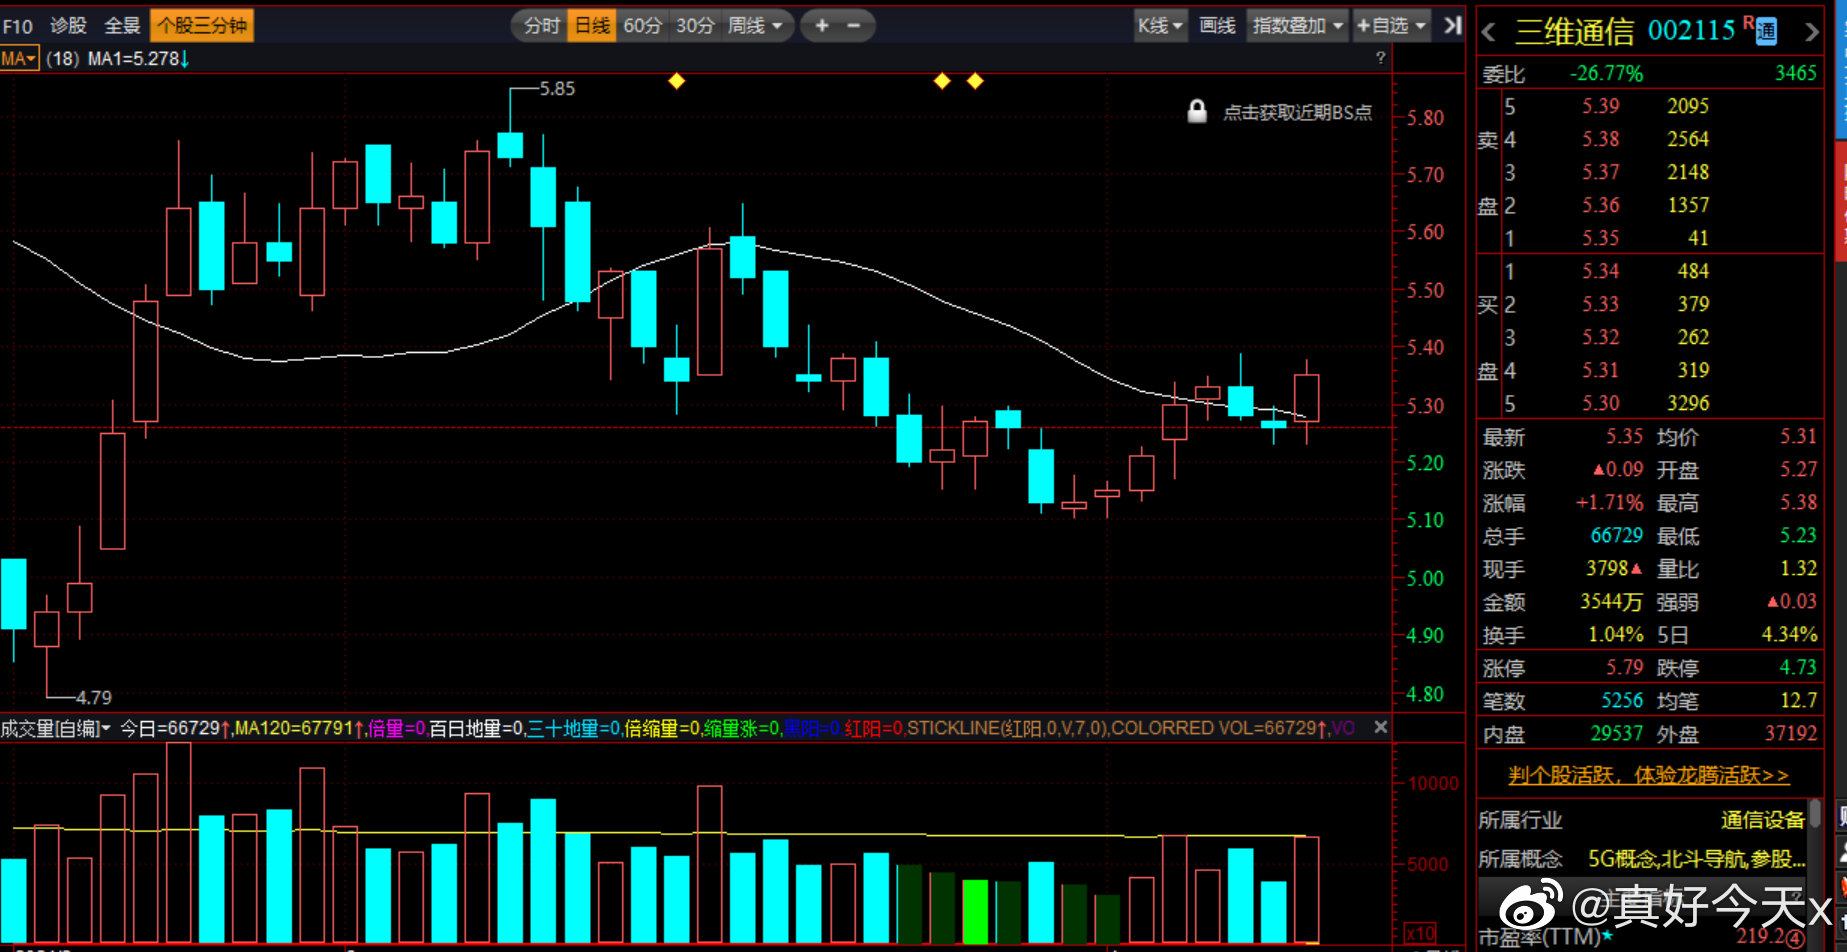Go to next stock arrow
Image resolution: width=1847 pixels, height=952 pixels.
(x=1811, y=32)
